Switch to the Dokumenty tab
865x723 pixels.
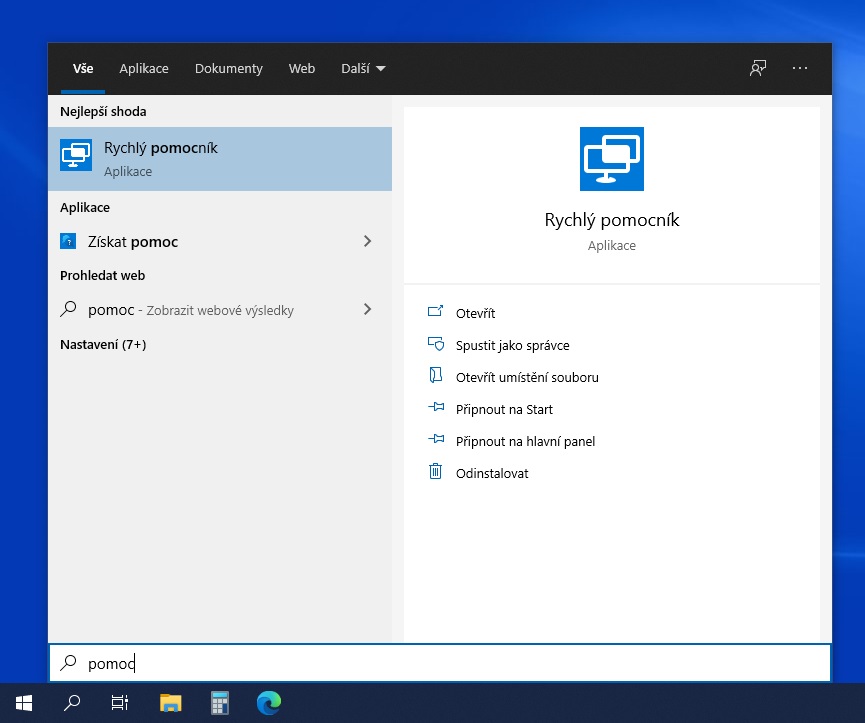pyautogui.click(x=228, y=68)
